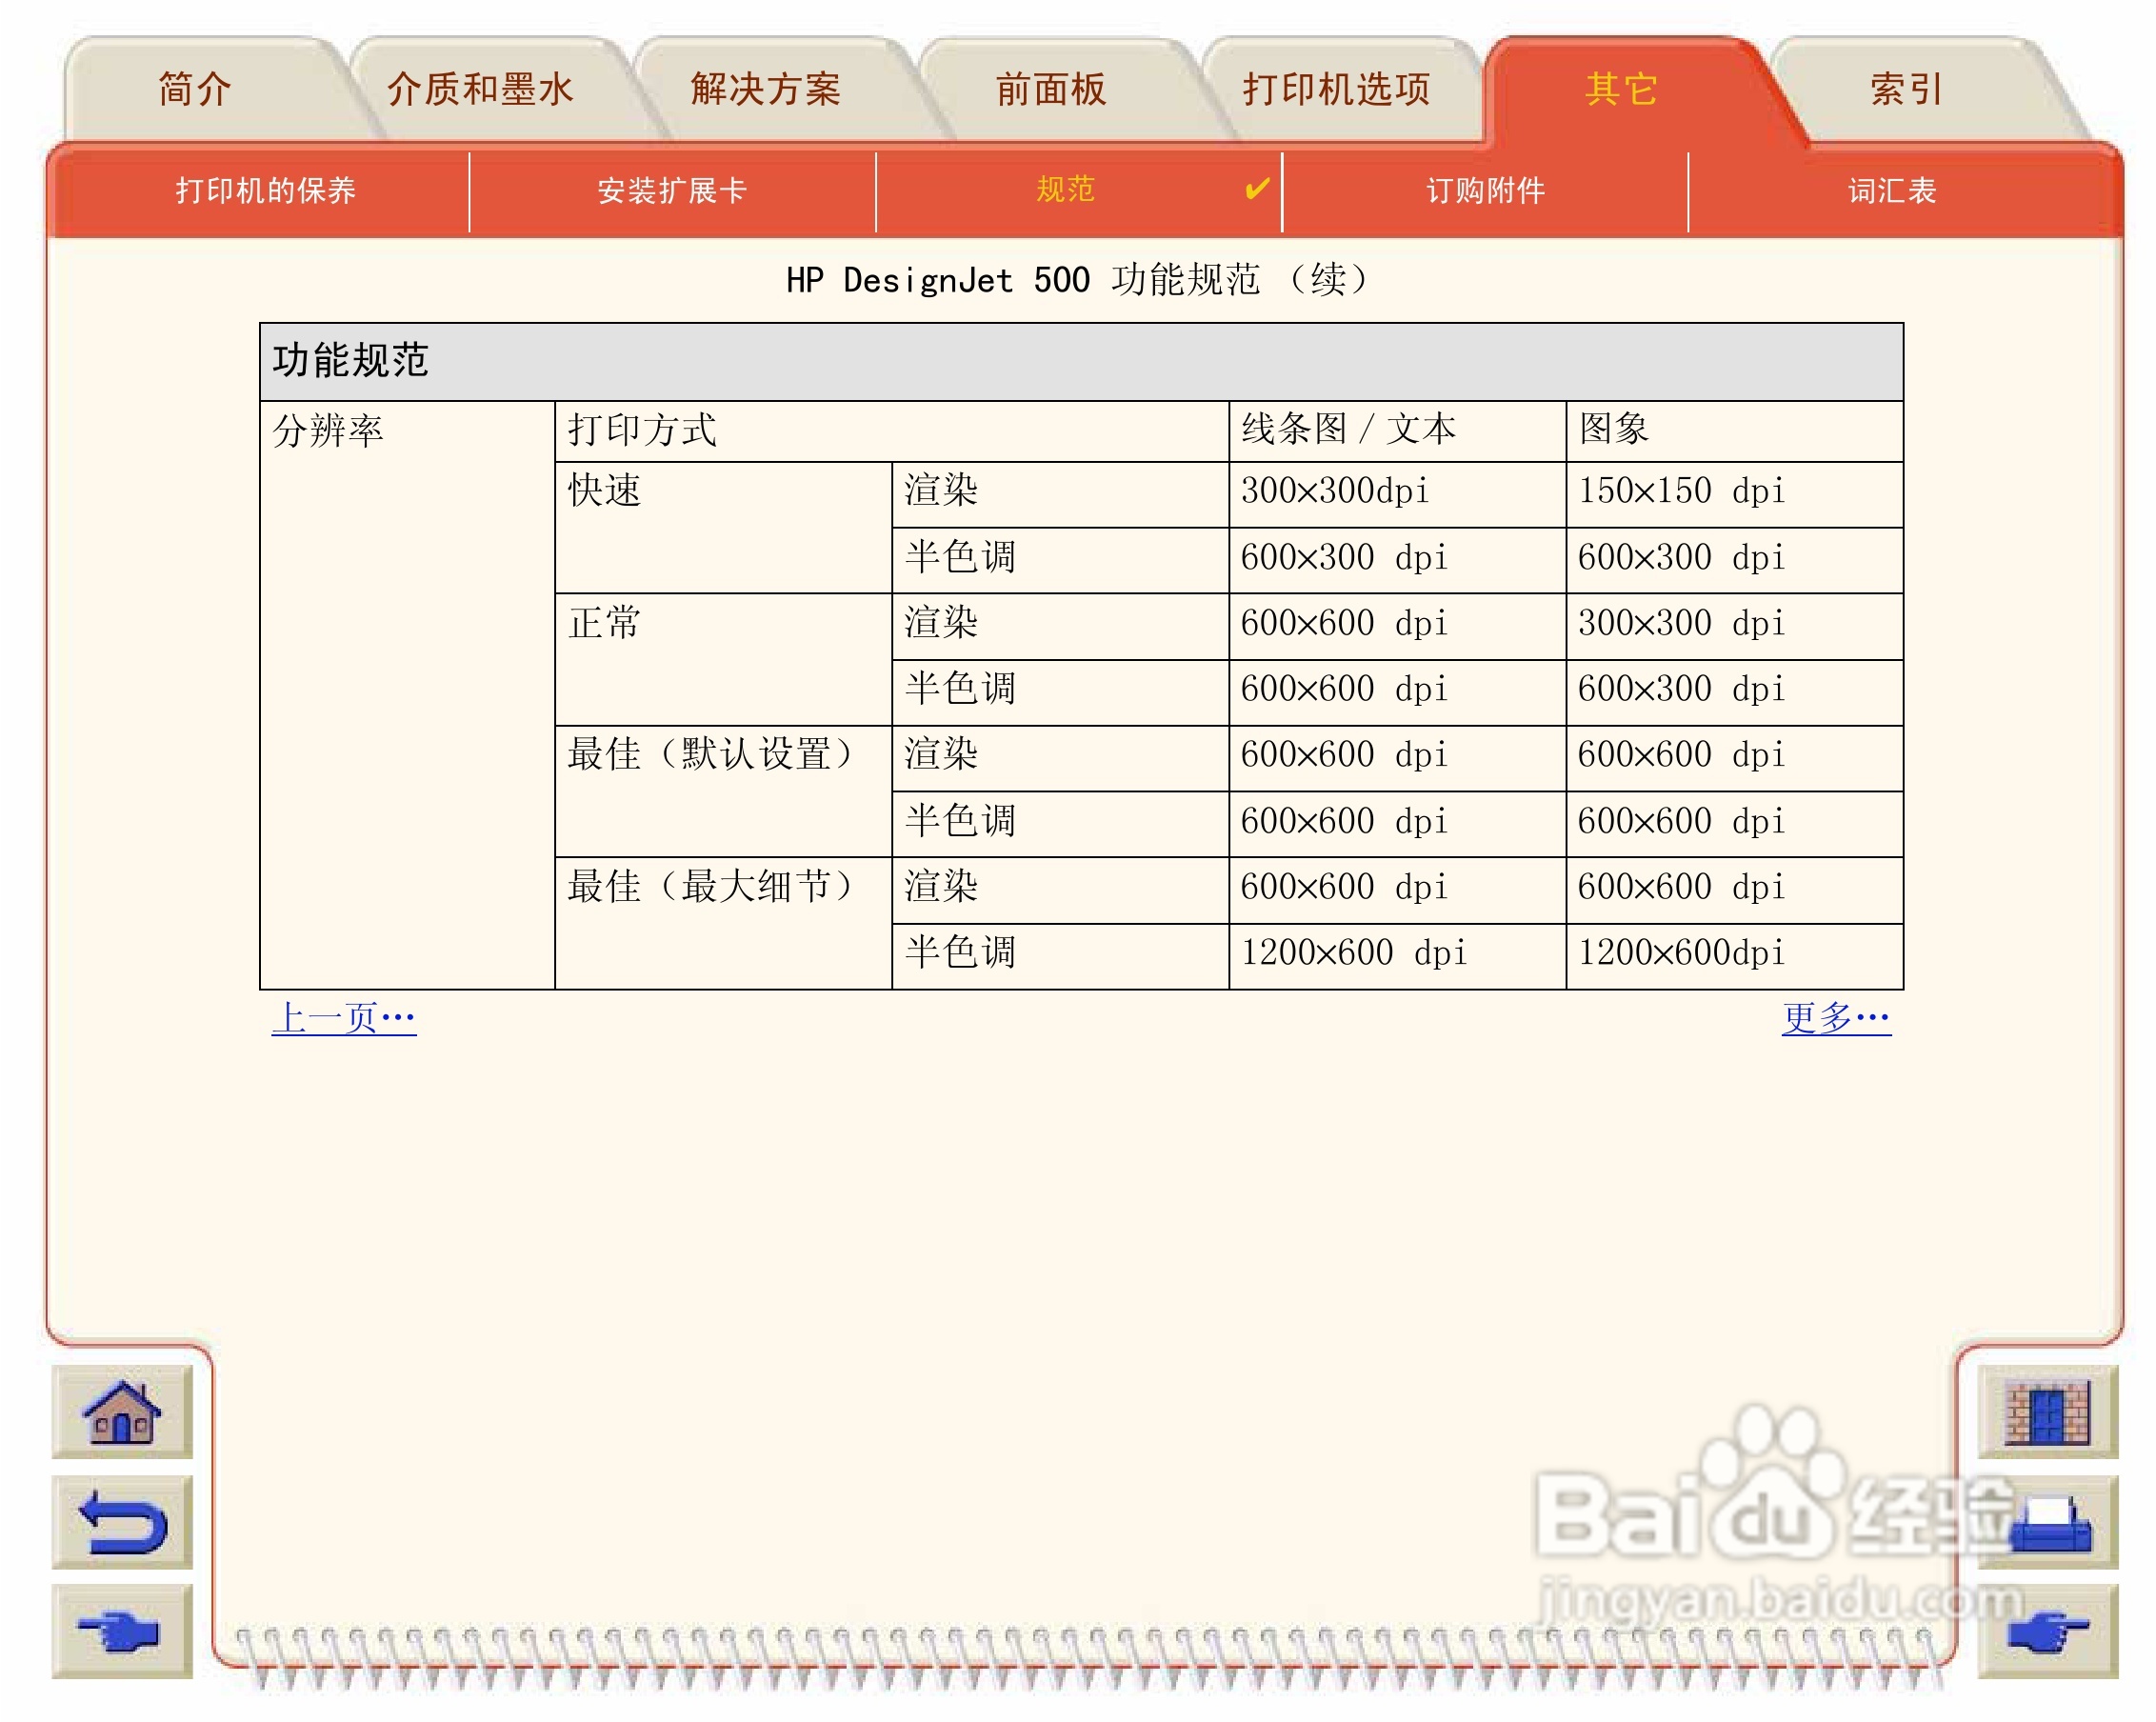The image size is (2156, 1722).
Task: Open the 前面板 tab
Action: (1050, 90)
